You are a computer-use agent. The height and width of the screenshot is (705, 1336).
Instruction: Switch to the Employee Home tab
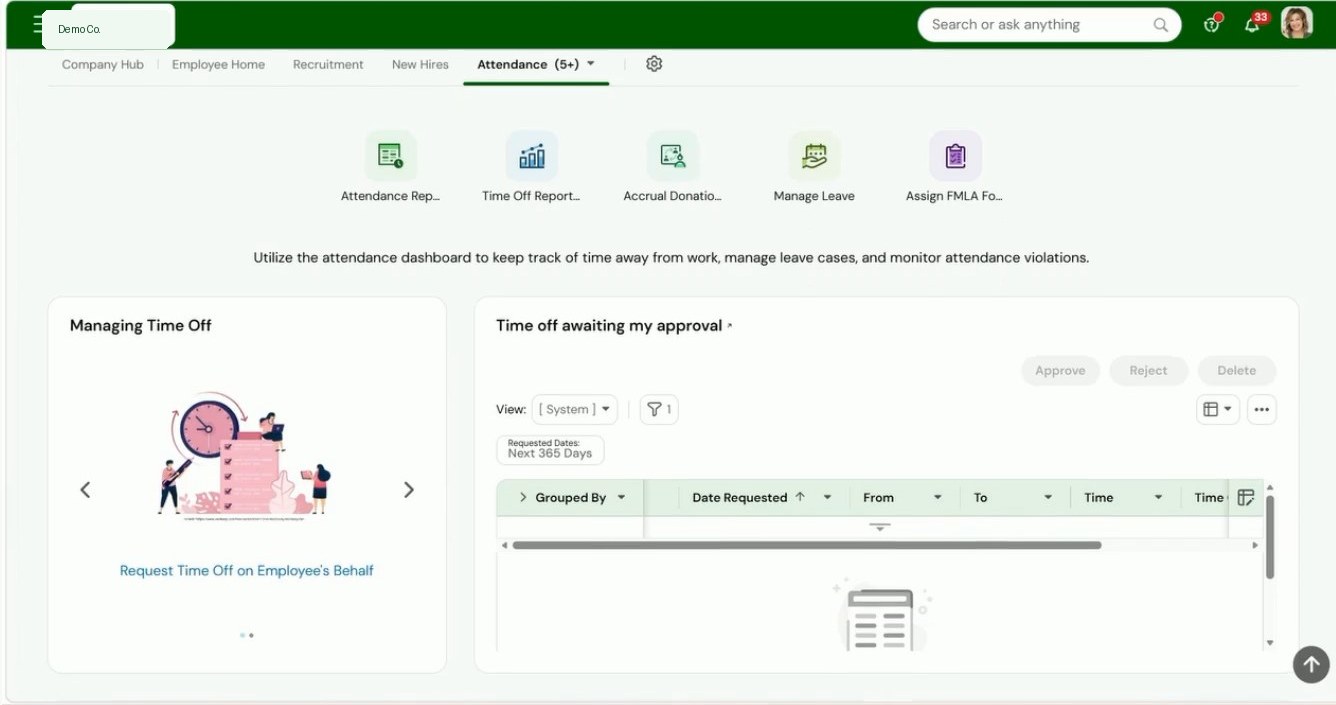click(218, 64)
